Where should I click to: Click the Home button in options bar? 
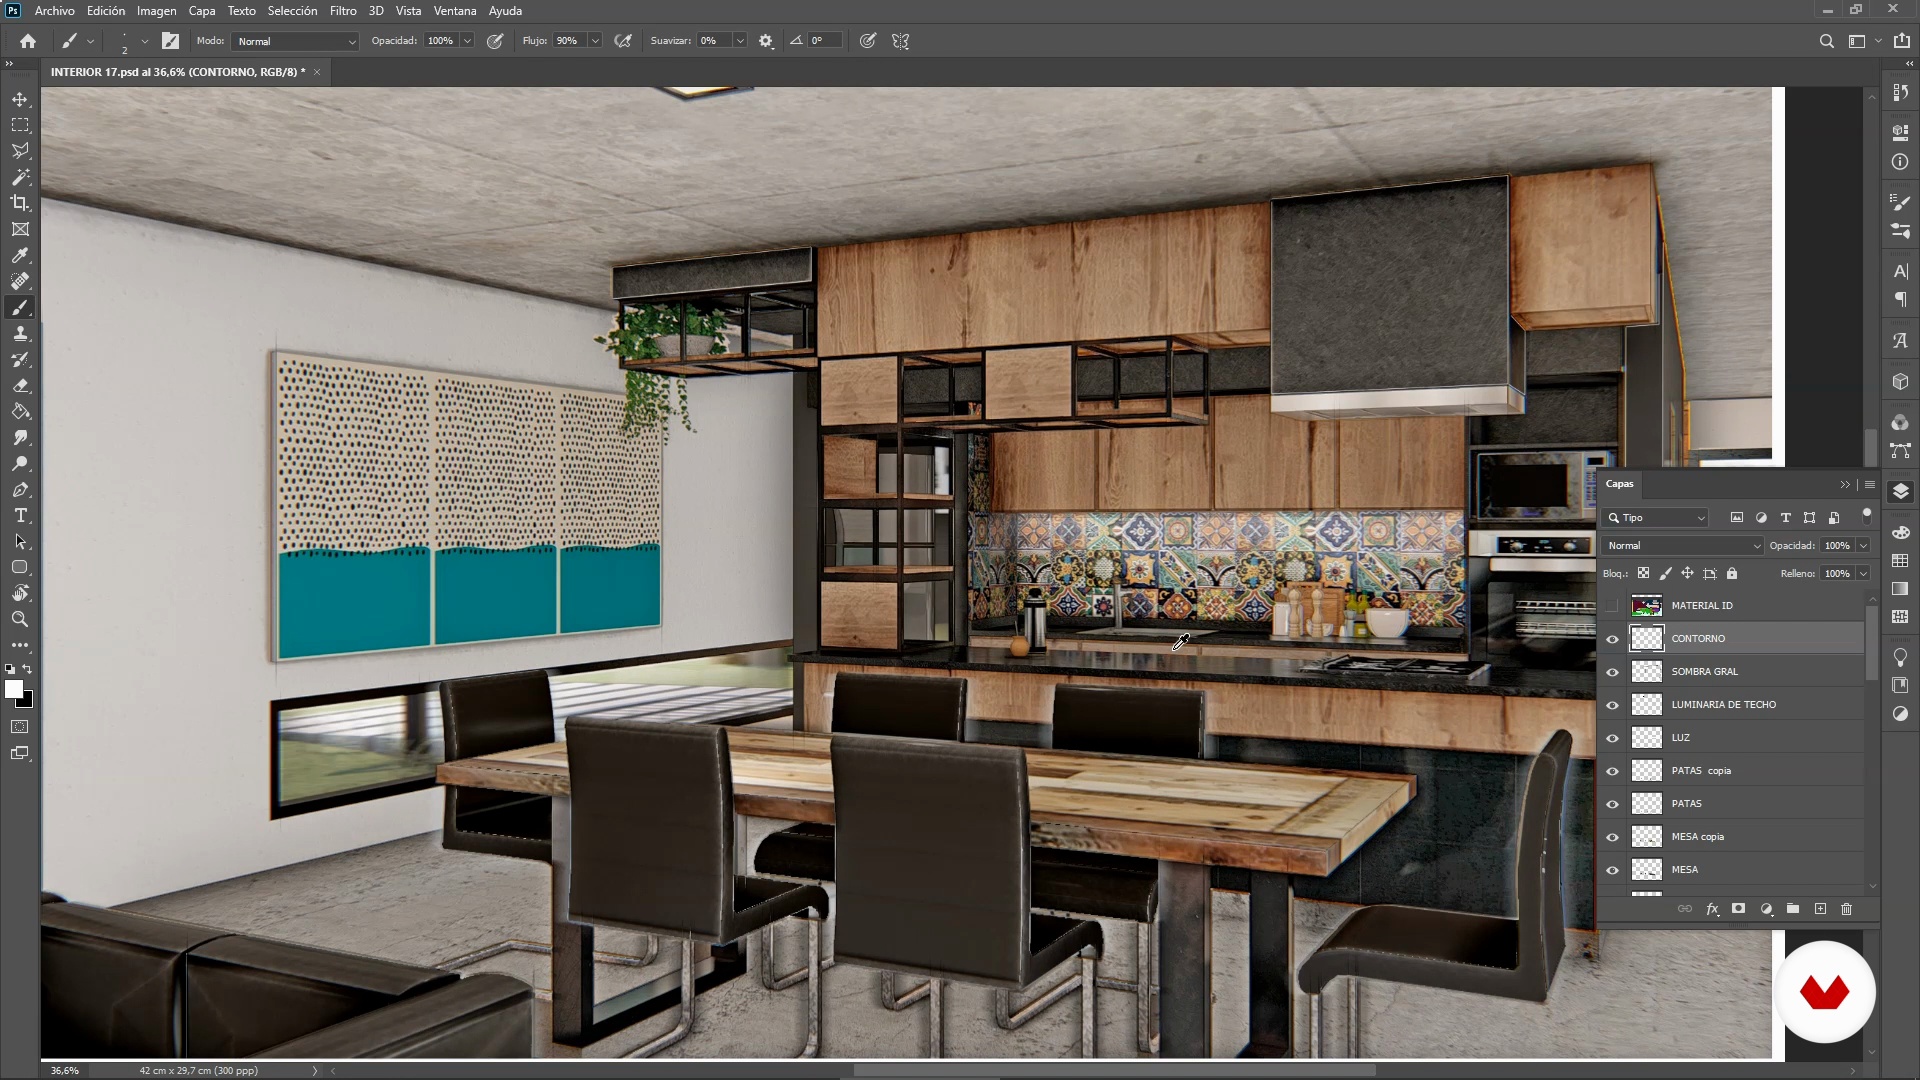point(28,41)
